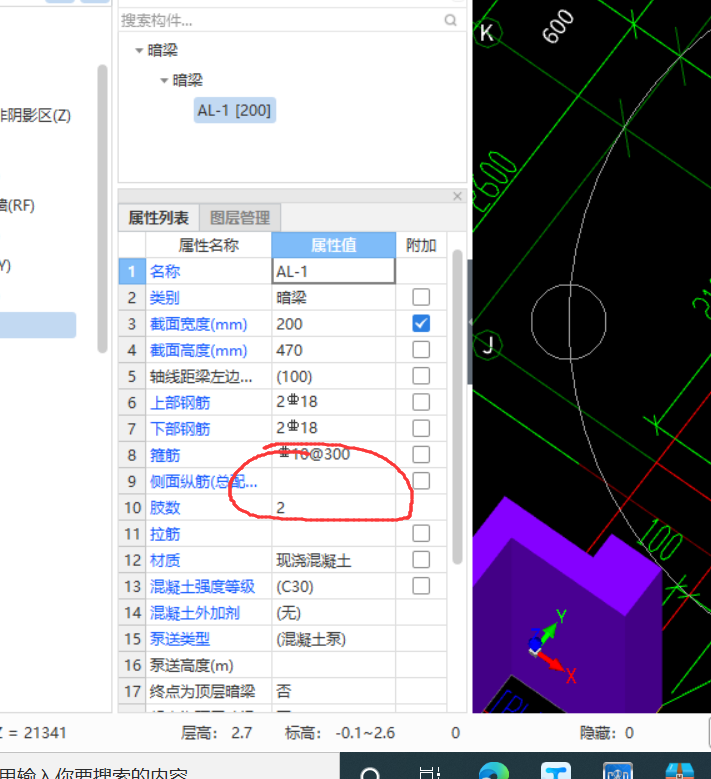This screenshot has width=711, height=779.
Task: Collapse side panel using splitter arrow
Action: click(470, 322)
